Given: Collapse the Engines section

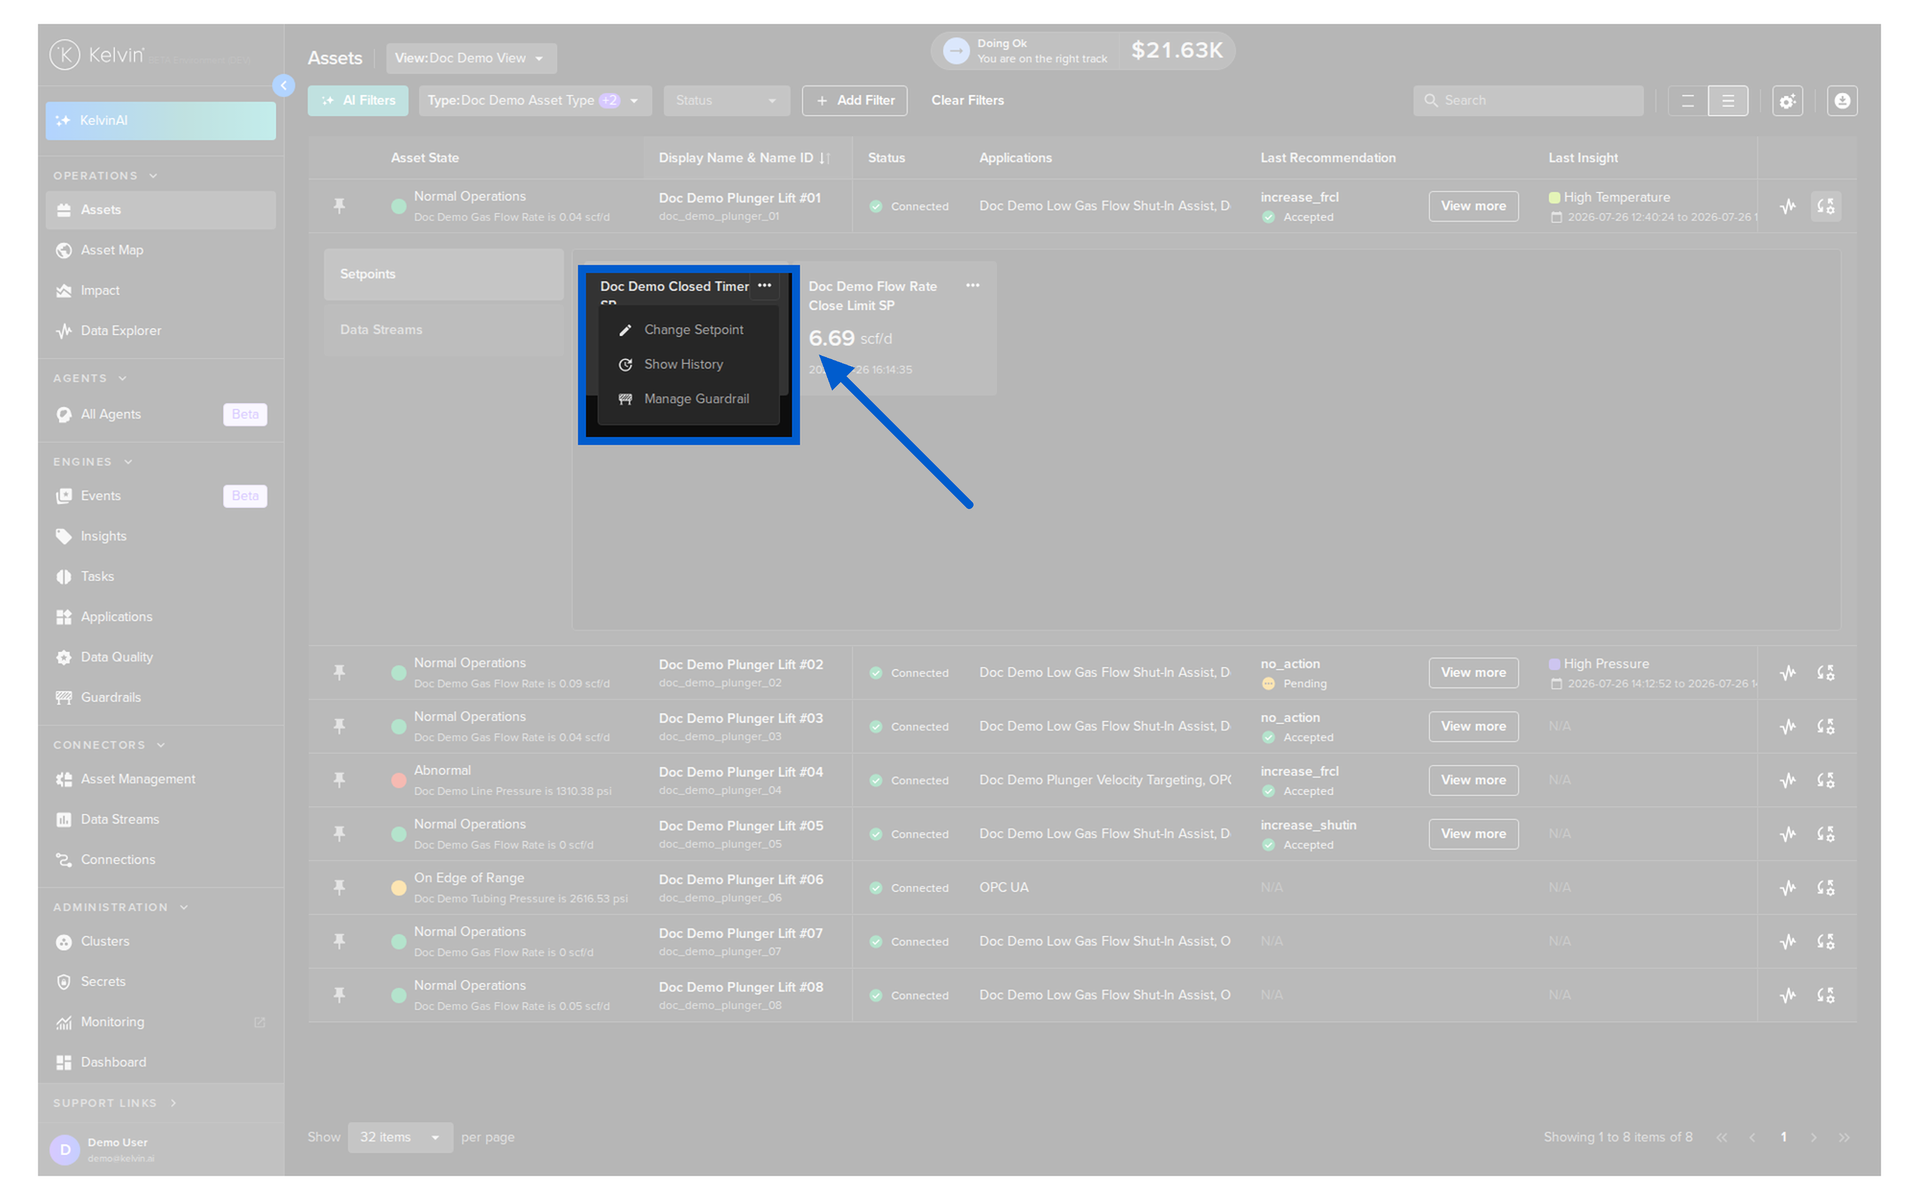Looking at the screenshot, I should [x=128, y=462].
